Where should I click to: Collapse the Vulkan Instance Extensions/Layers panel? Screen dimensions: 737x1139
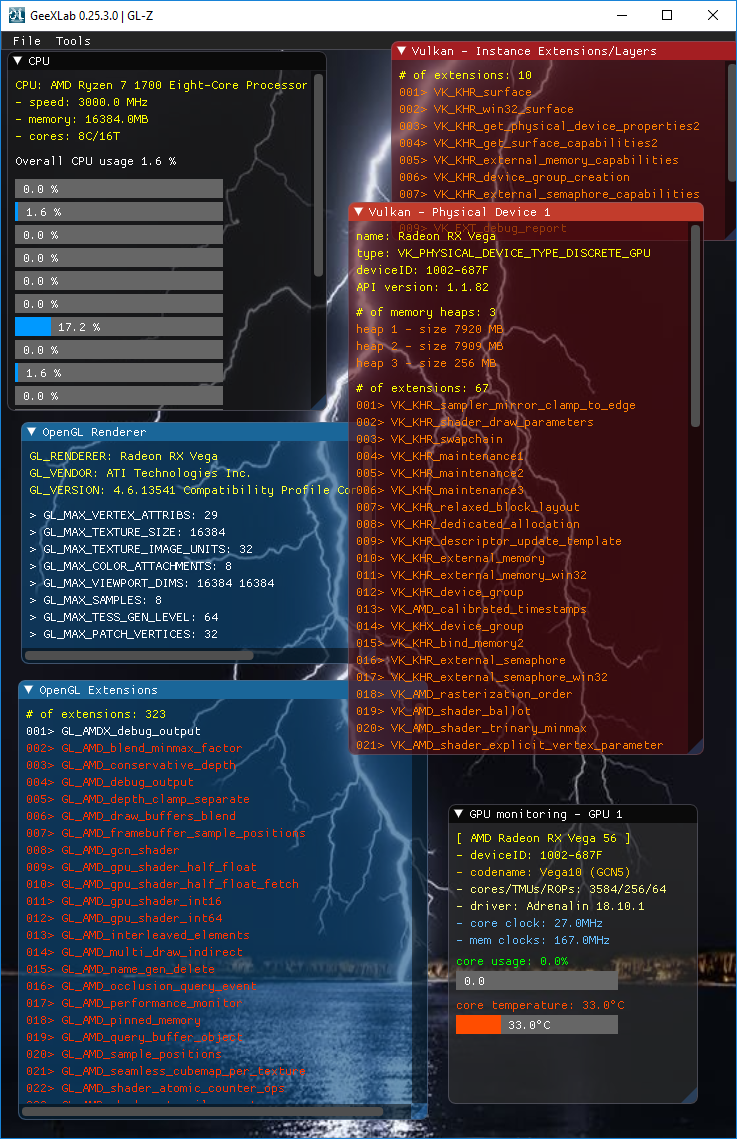[402, 51]
